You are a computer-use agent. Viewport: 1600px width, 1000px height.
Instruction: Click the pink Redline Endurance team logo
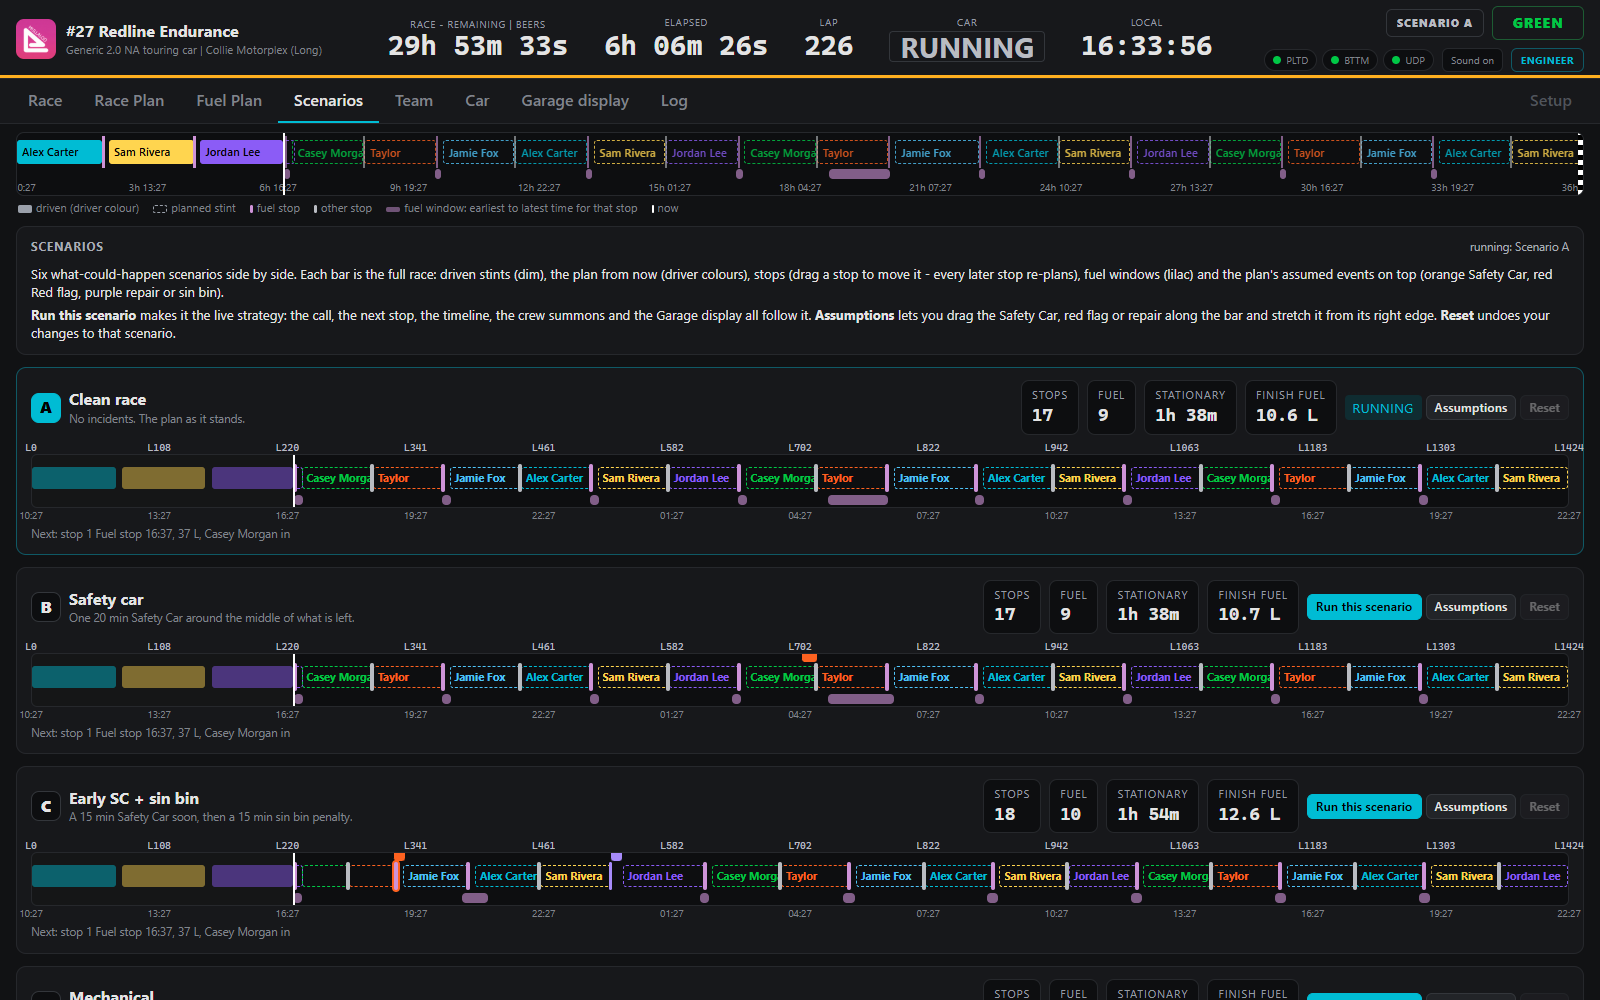pos(36,39)
